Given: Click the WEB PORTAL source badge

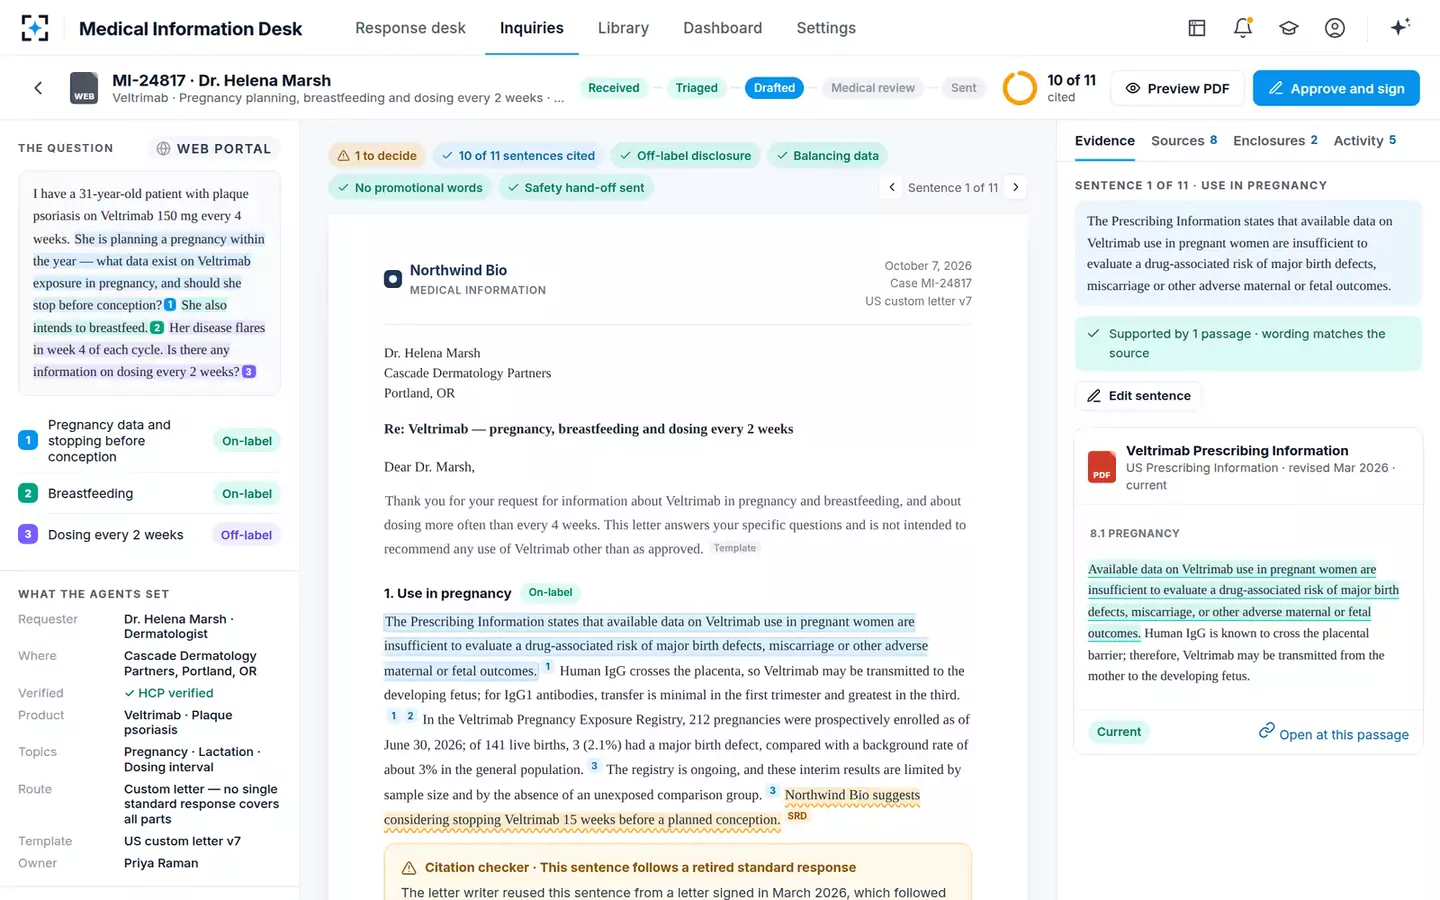Looking at the screenshot, I should point(214,148).
